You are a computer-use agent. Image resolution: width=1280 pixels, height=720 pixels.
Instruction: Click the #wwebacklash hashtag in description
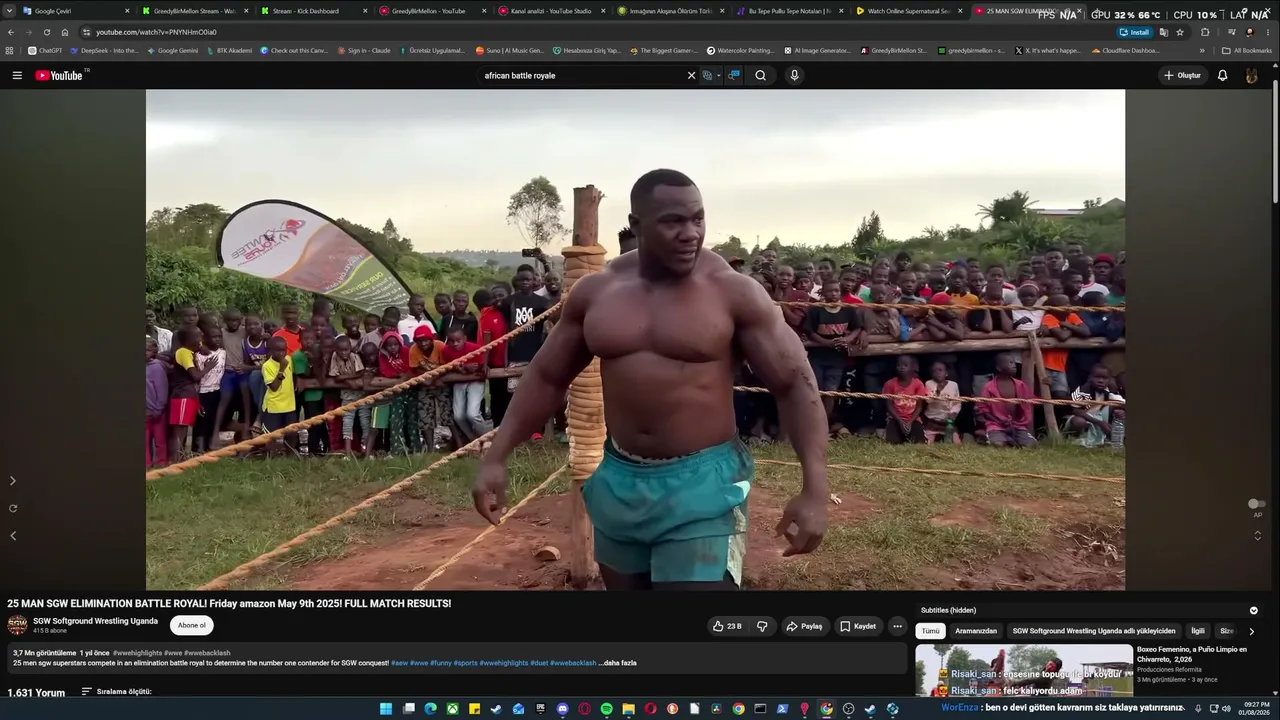pyautogui.click(x=573, y=663)
